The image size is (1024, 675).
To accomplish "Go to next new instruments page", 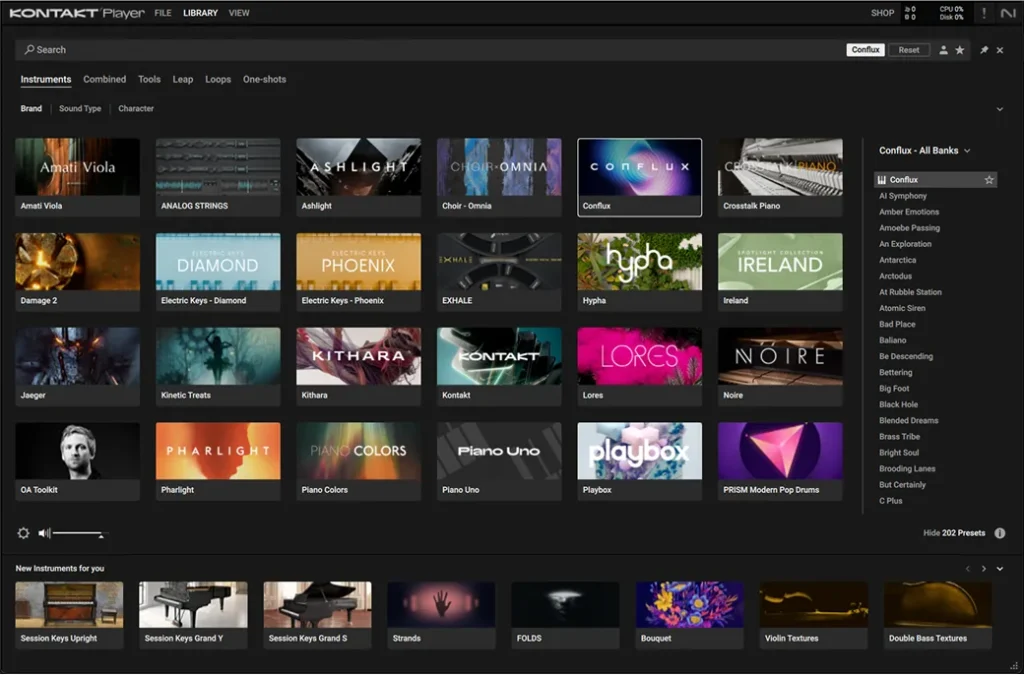I will [984, 569].
